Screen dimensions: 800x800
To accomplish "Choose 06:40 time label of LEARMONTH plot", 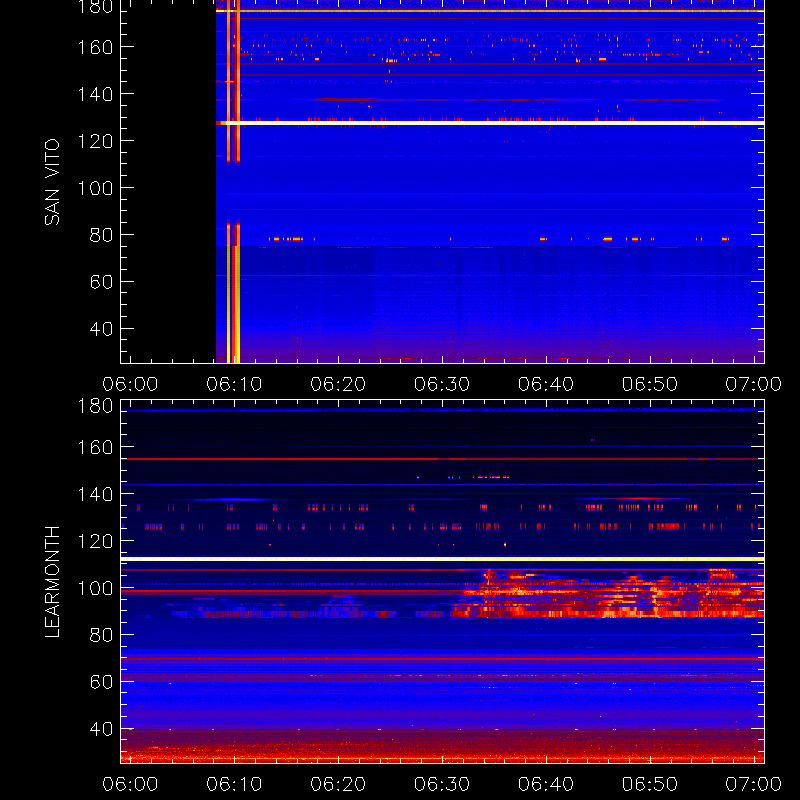I will click(546, 784).
